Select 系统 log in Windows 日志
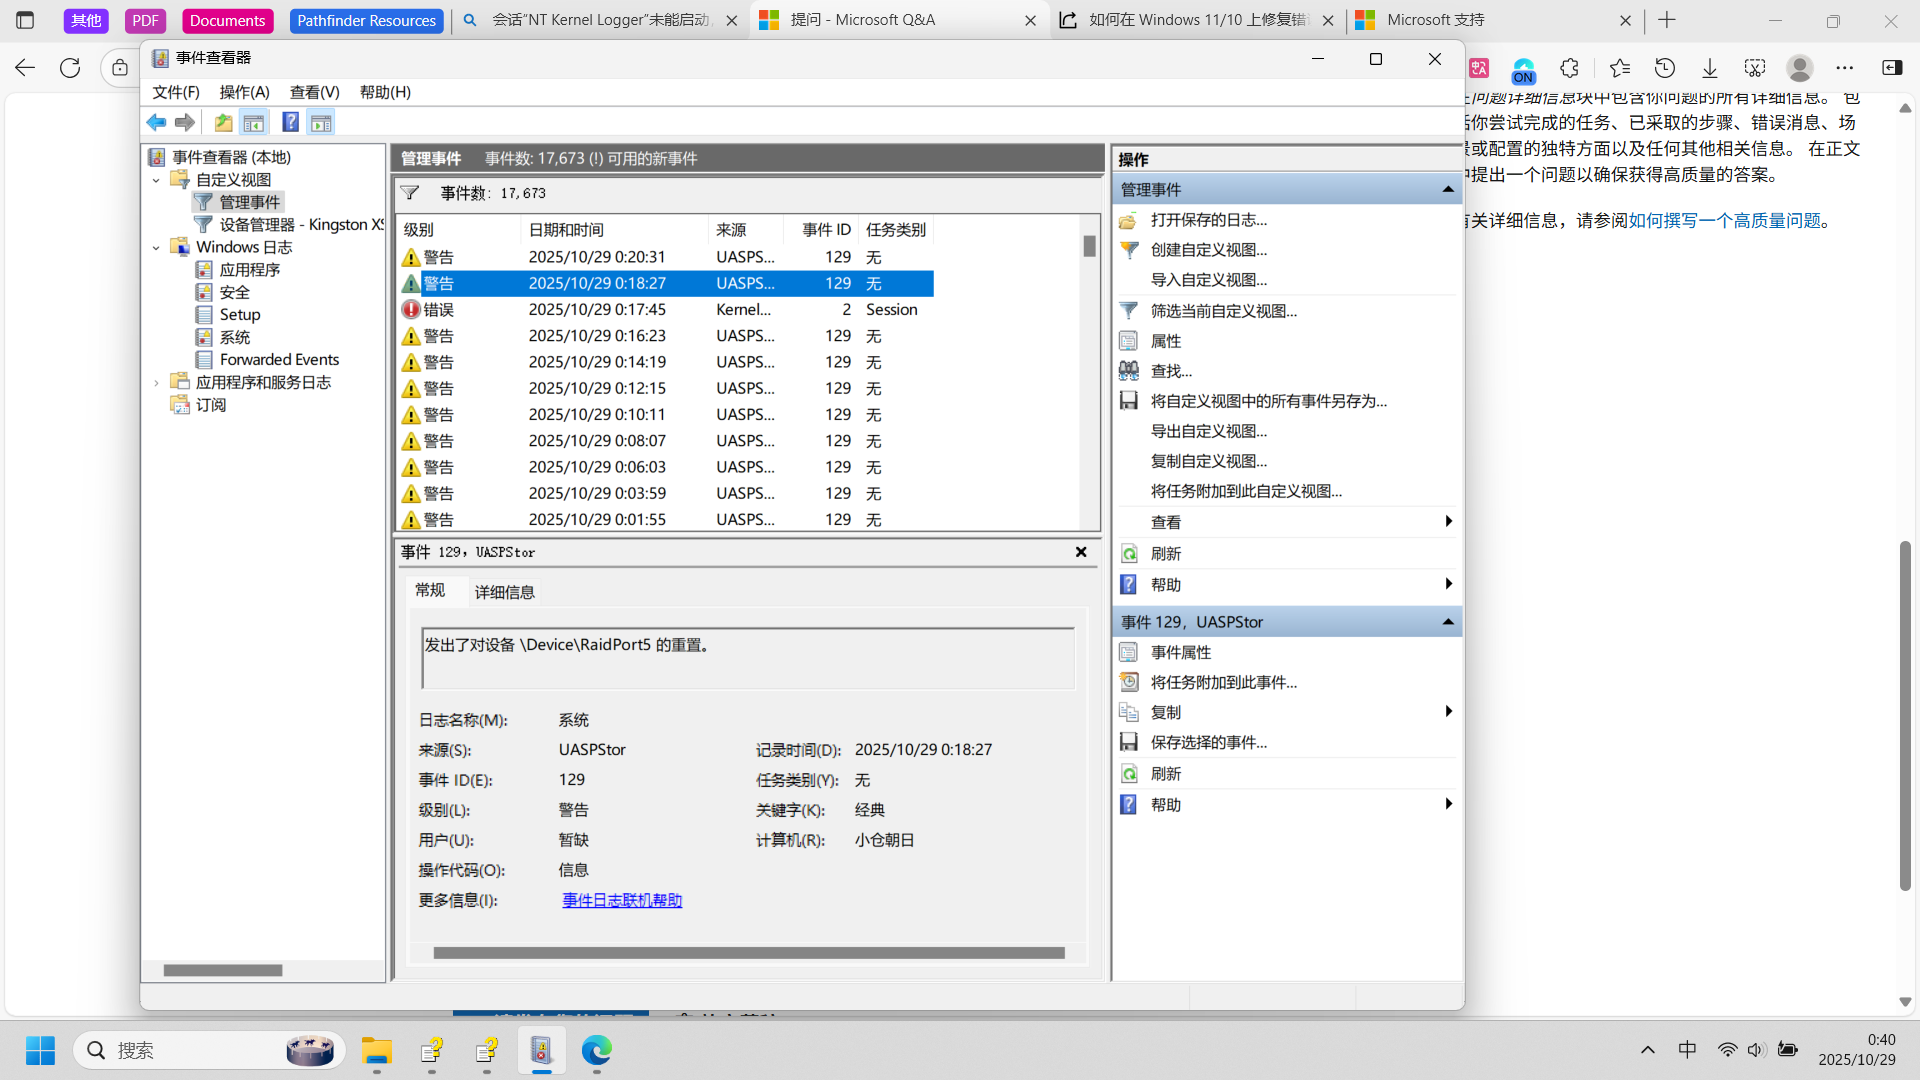Viewport: 1920px width, 1080px height. [234, 338]
